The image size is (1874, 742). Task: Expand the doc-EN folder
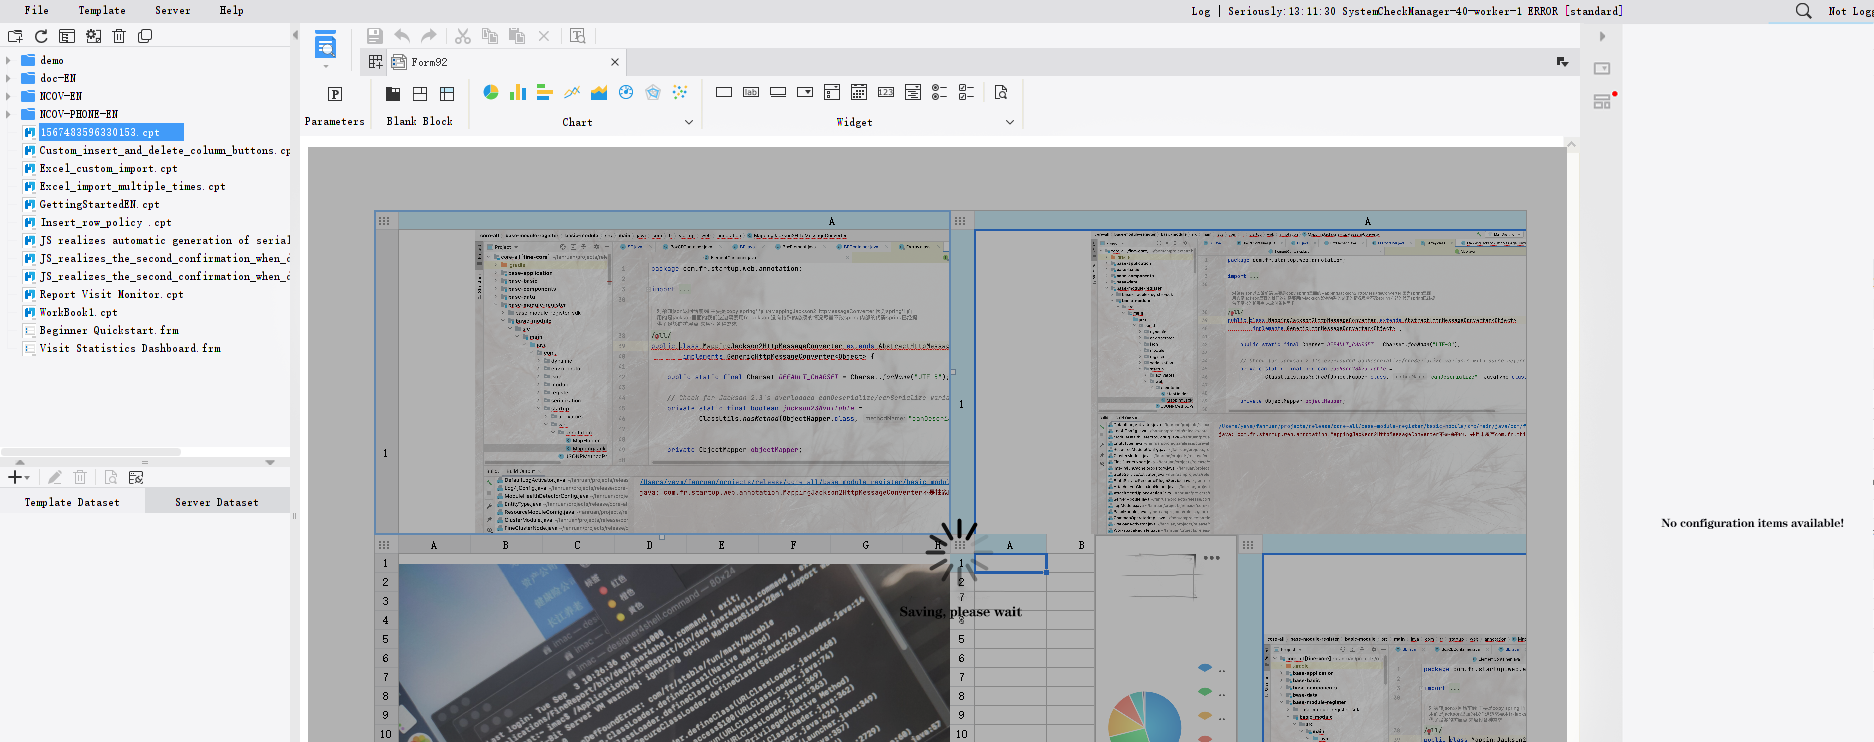coord(9,78)
